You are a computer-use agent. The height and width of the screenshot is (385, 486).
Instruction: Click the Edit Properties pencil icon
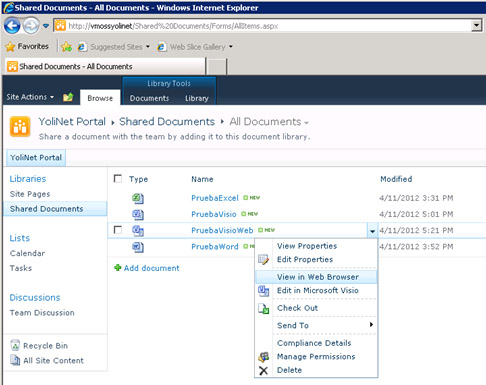click(263, 260)
